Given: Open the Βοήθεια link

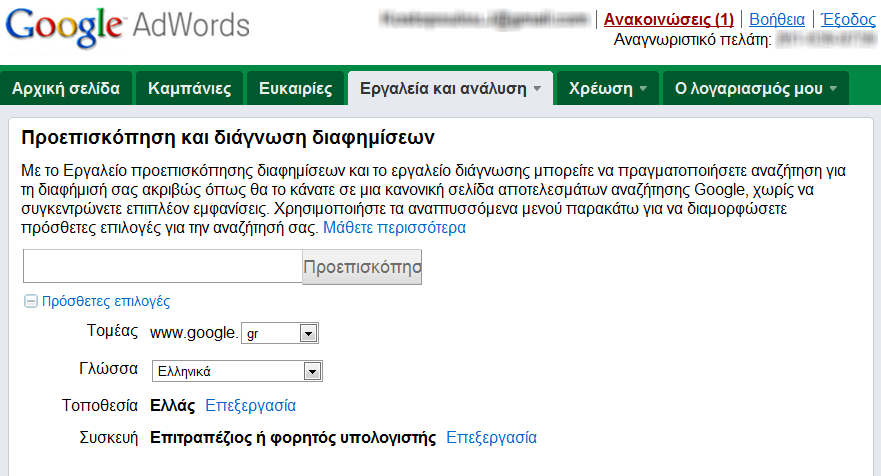Looking at the screenshot, I should pyautogui.click(x=776, y=19).
